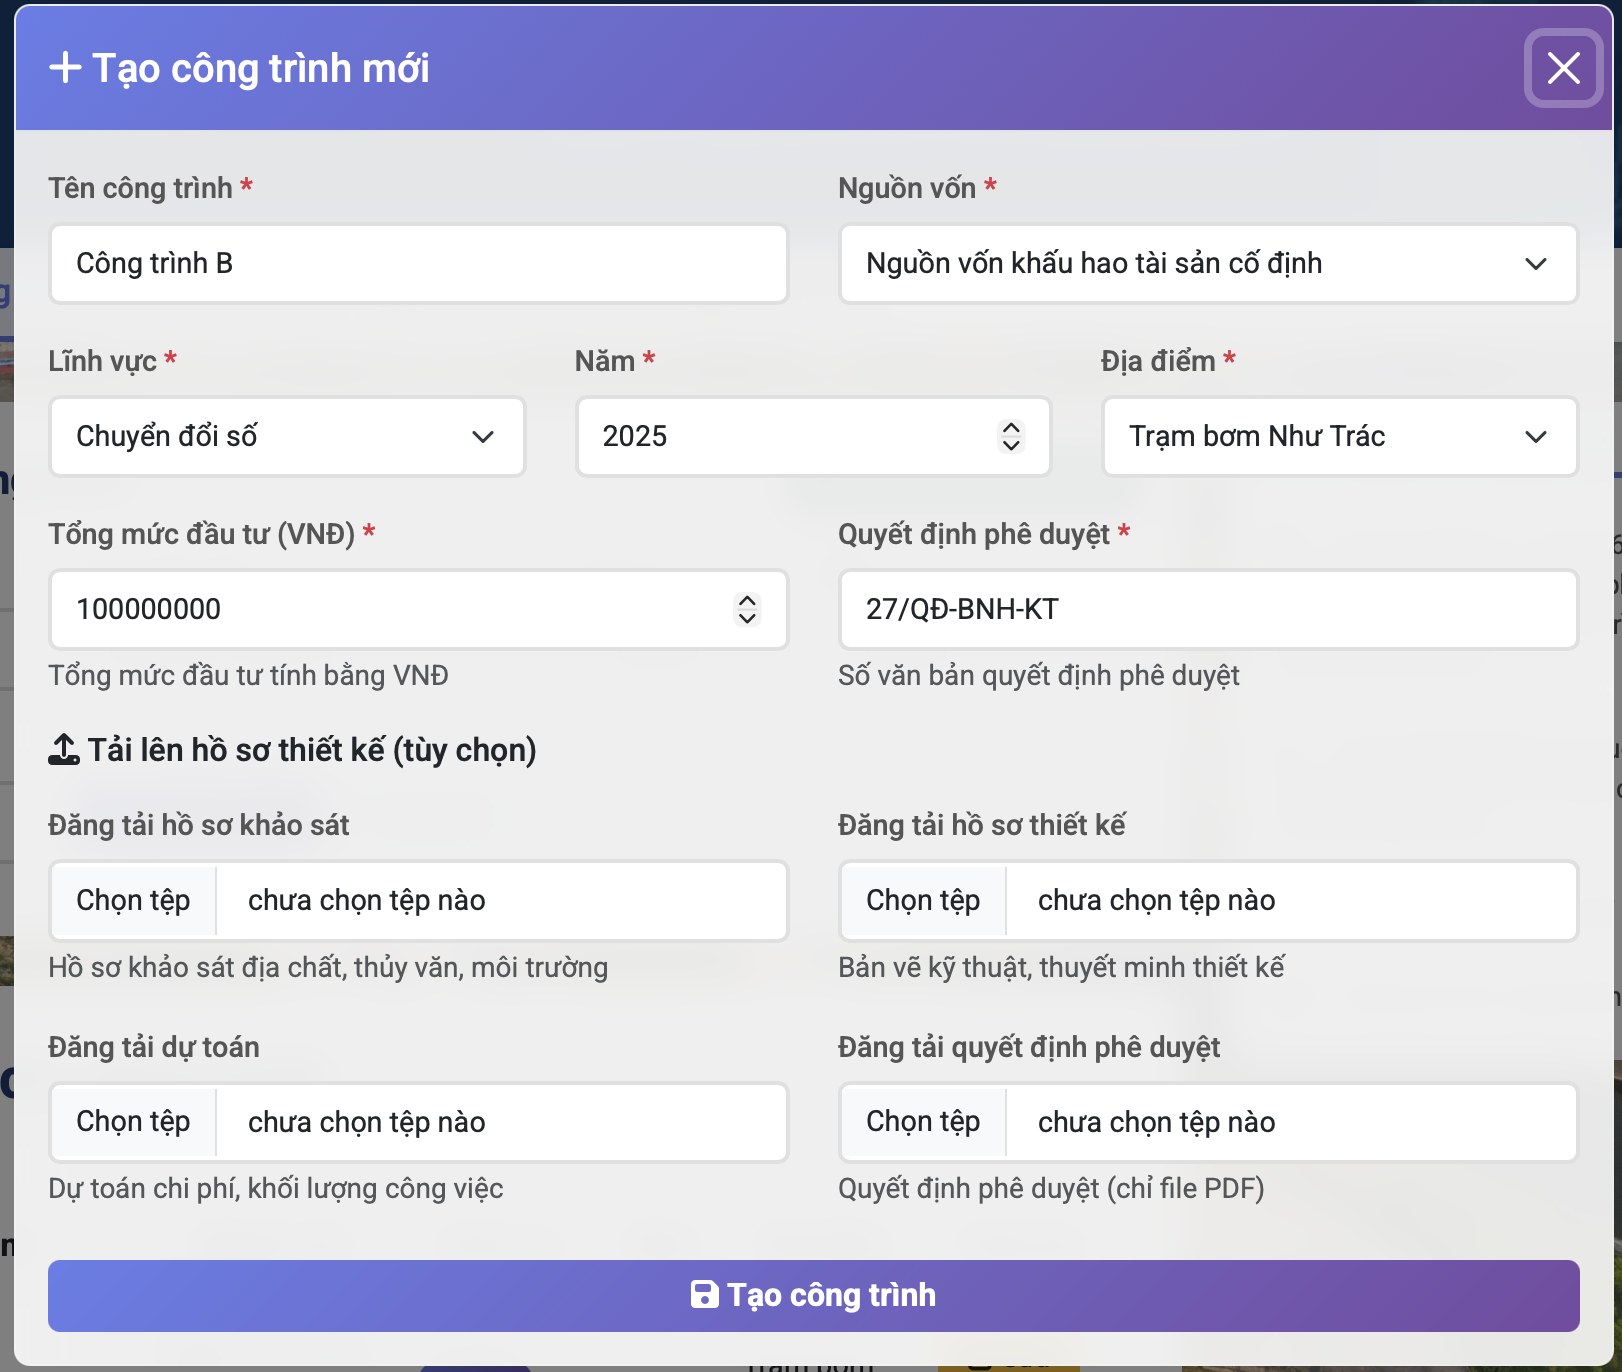
Task: Choose file for Đăng tải dự toán
Action: [x=134, y=1122]
